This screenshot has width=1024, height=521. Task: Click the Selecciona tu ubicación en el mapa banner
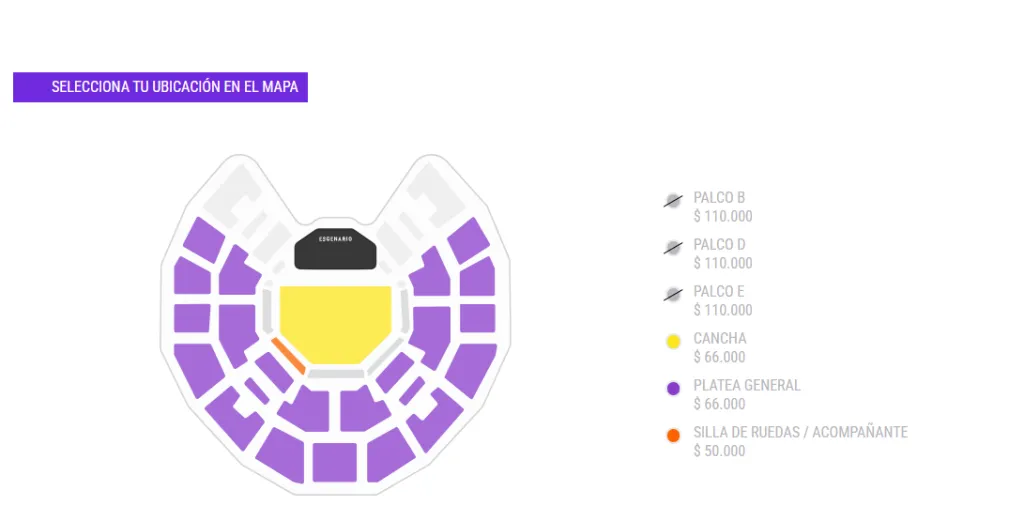tap(160, 87)
